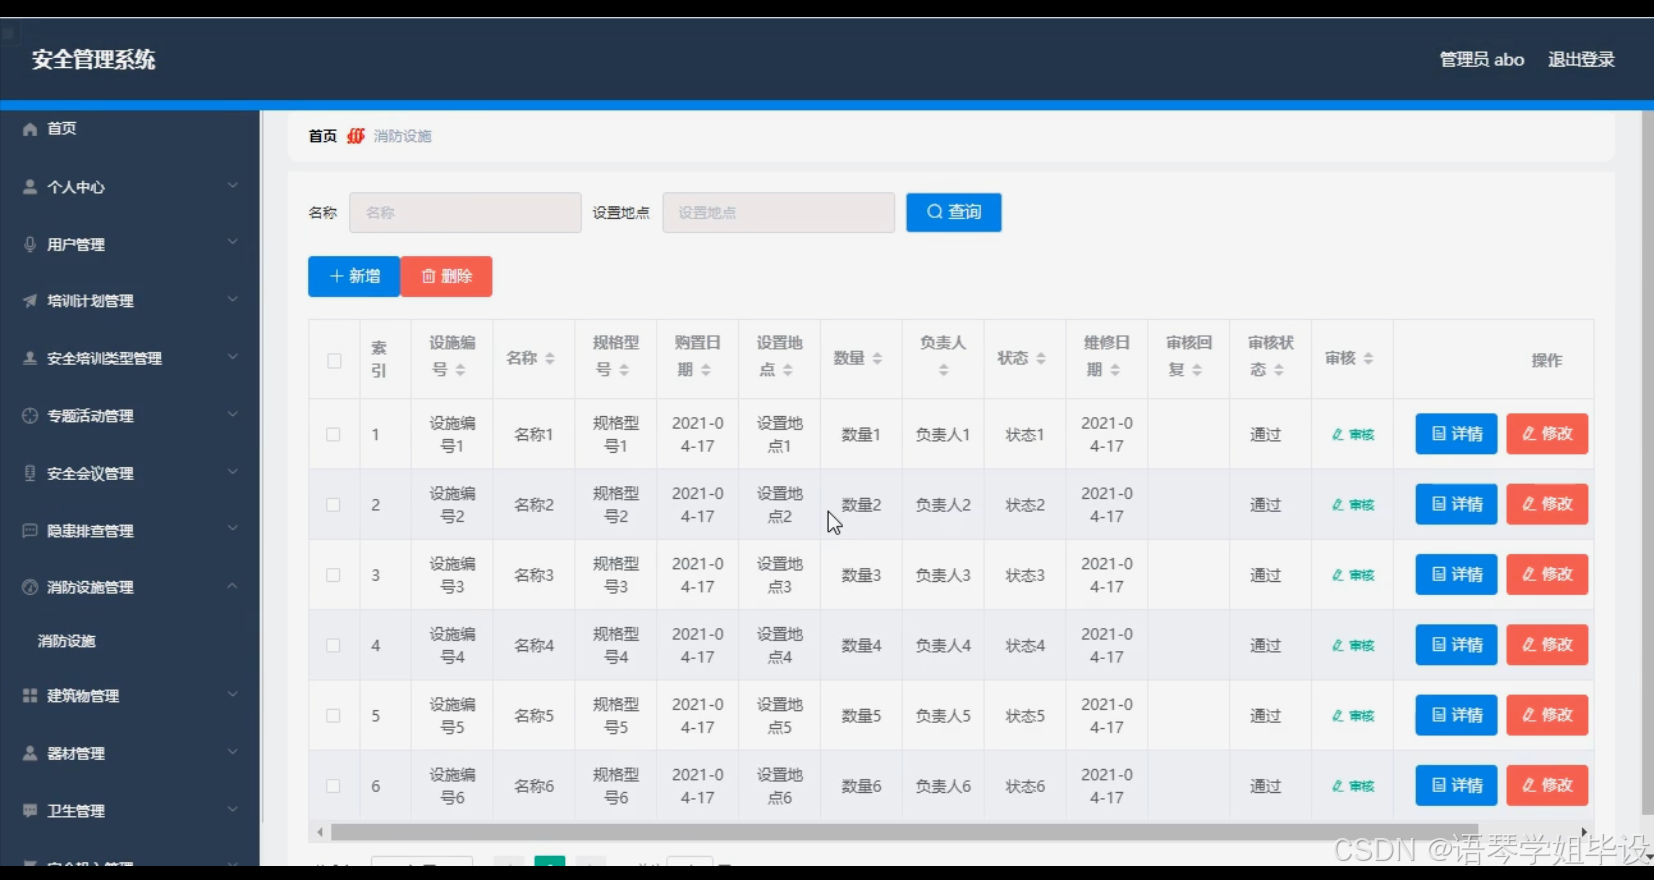Click the 名称 search input field
This screenshot has width=1654, height=880.
(465, 213)
